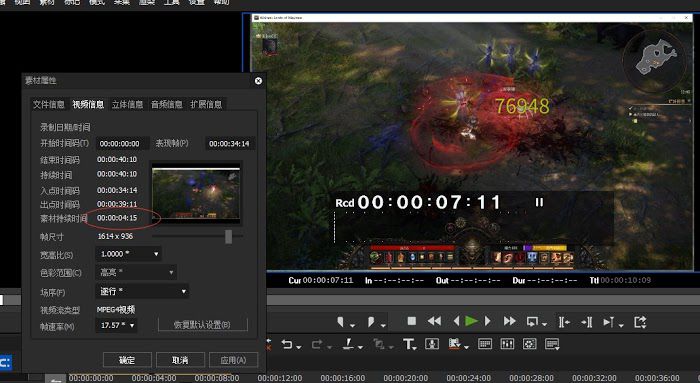The width and height of the screenshot is (700, 383).
Task: Click the Fast Forward double-arrow icon
Action: [509, 321]
